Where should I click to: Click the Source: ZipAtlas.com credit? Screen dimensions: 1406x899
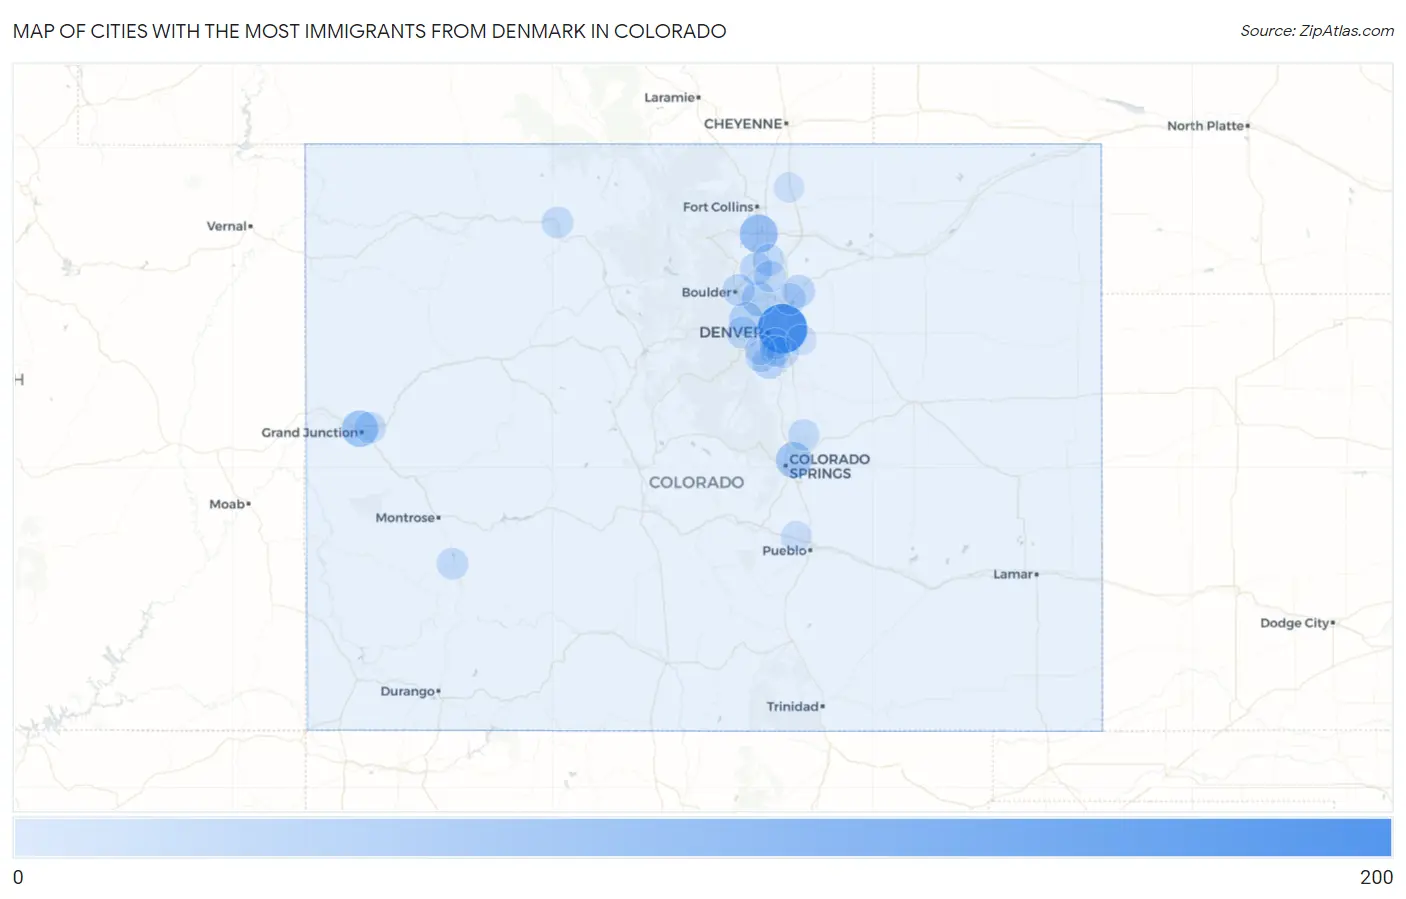click(1317, 31)
